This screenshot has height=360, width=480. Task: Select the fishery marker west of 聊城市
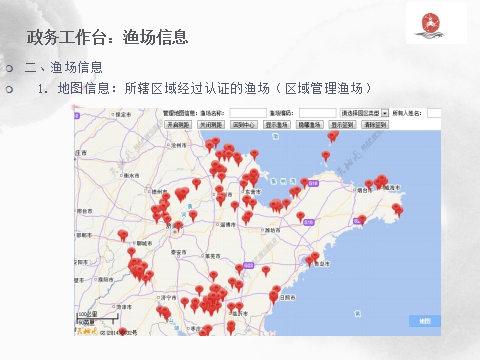(x=123, y=235)
